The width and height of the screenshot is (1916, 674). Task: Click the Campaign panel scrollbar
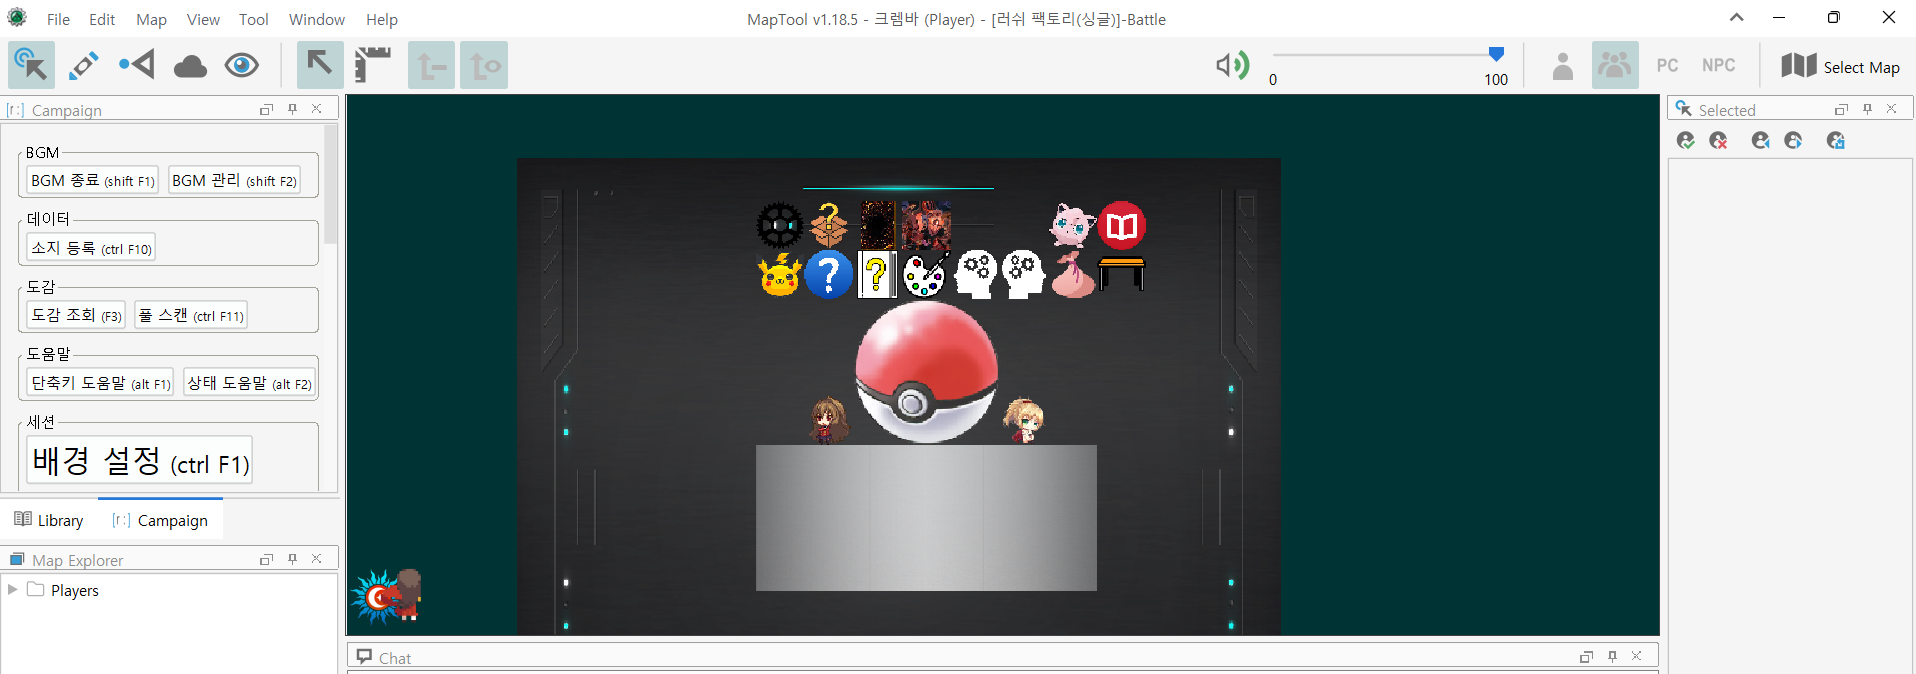click(x=330, y=185)
